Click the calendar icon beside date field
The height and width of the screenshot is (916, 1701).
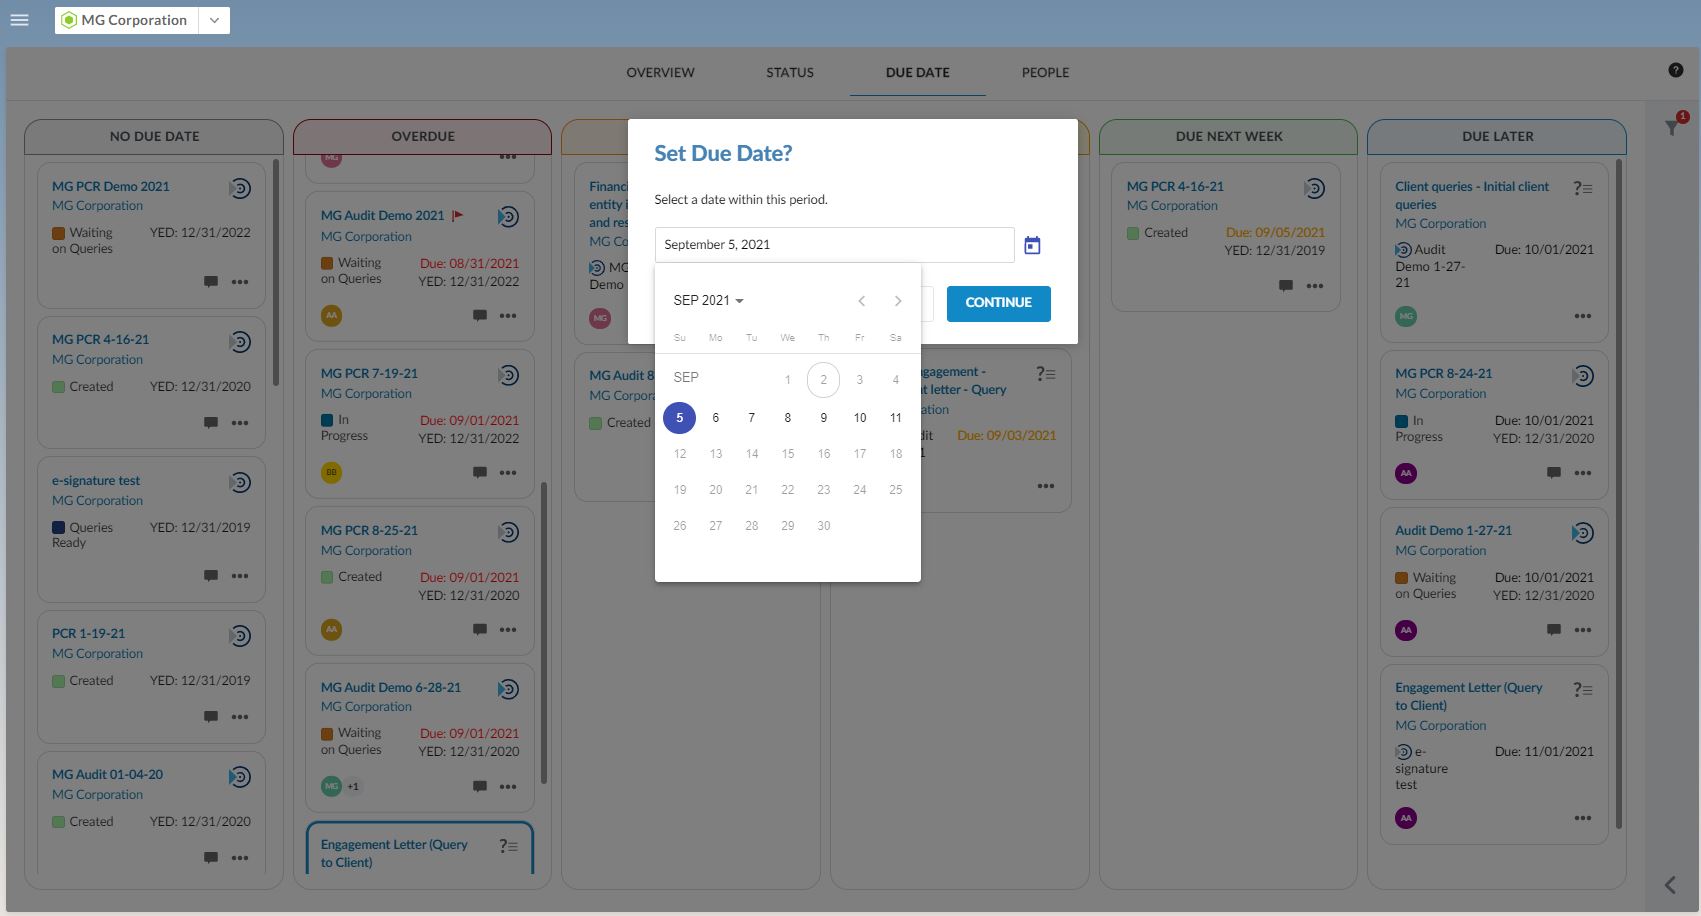1032,245
